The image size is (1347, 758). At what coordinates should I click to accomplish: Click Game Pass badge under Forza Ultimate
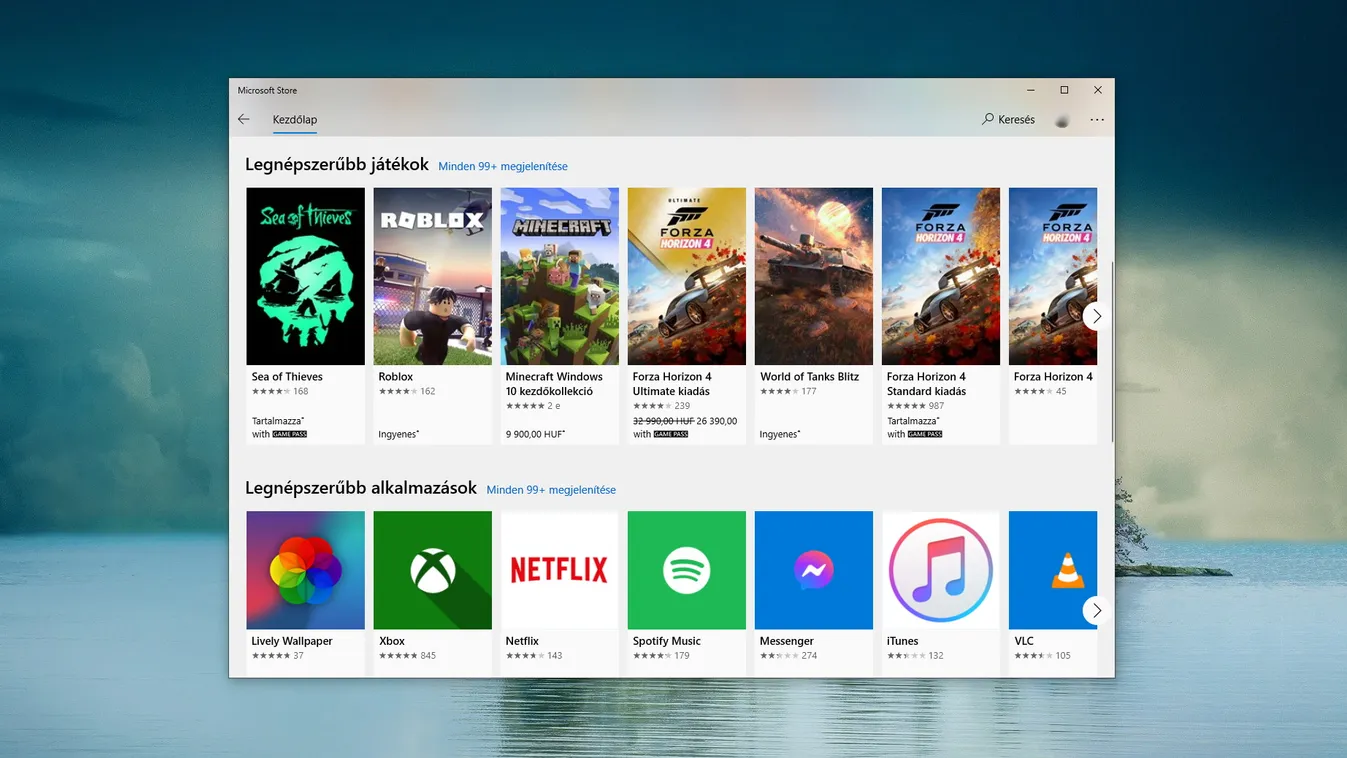pos(671,434)
